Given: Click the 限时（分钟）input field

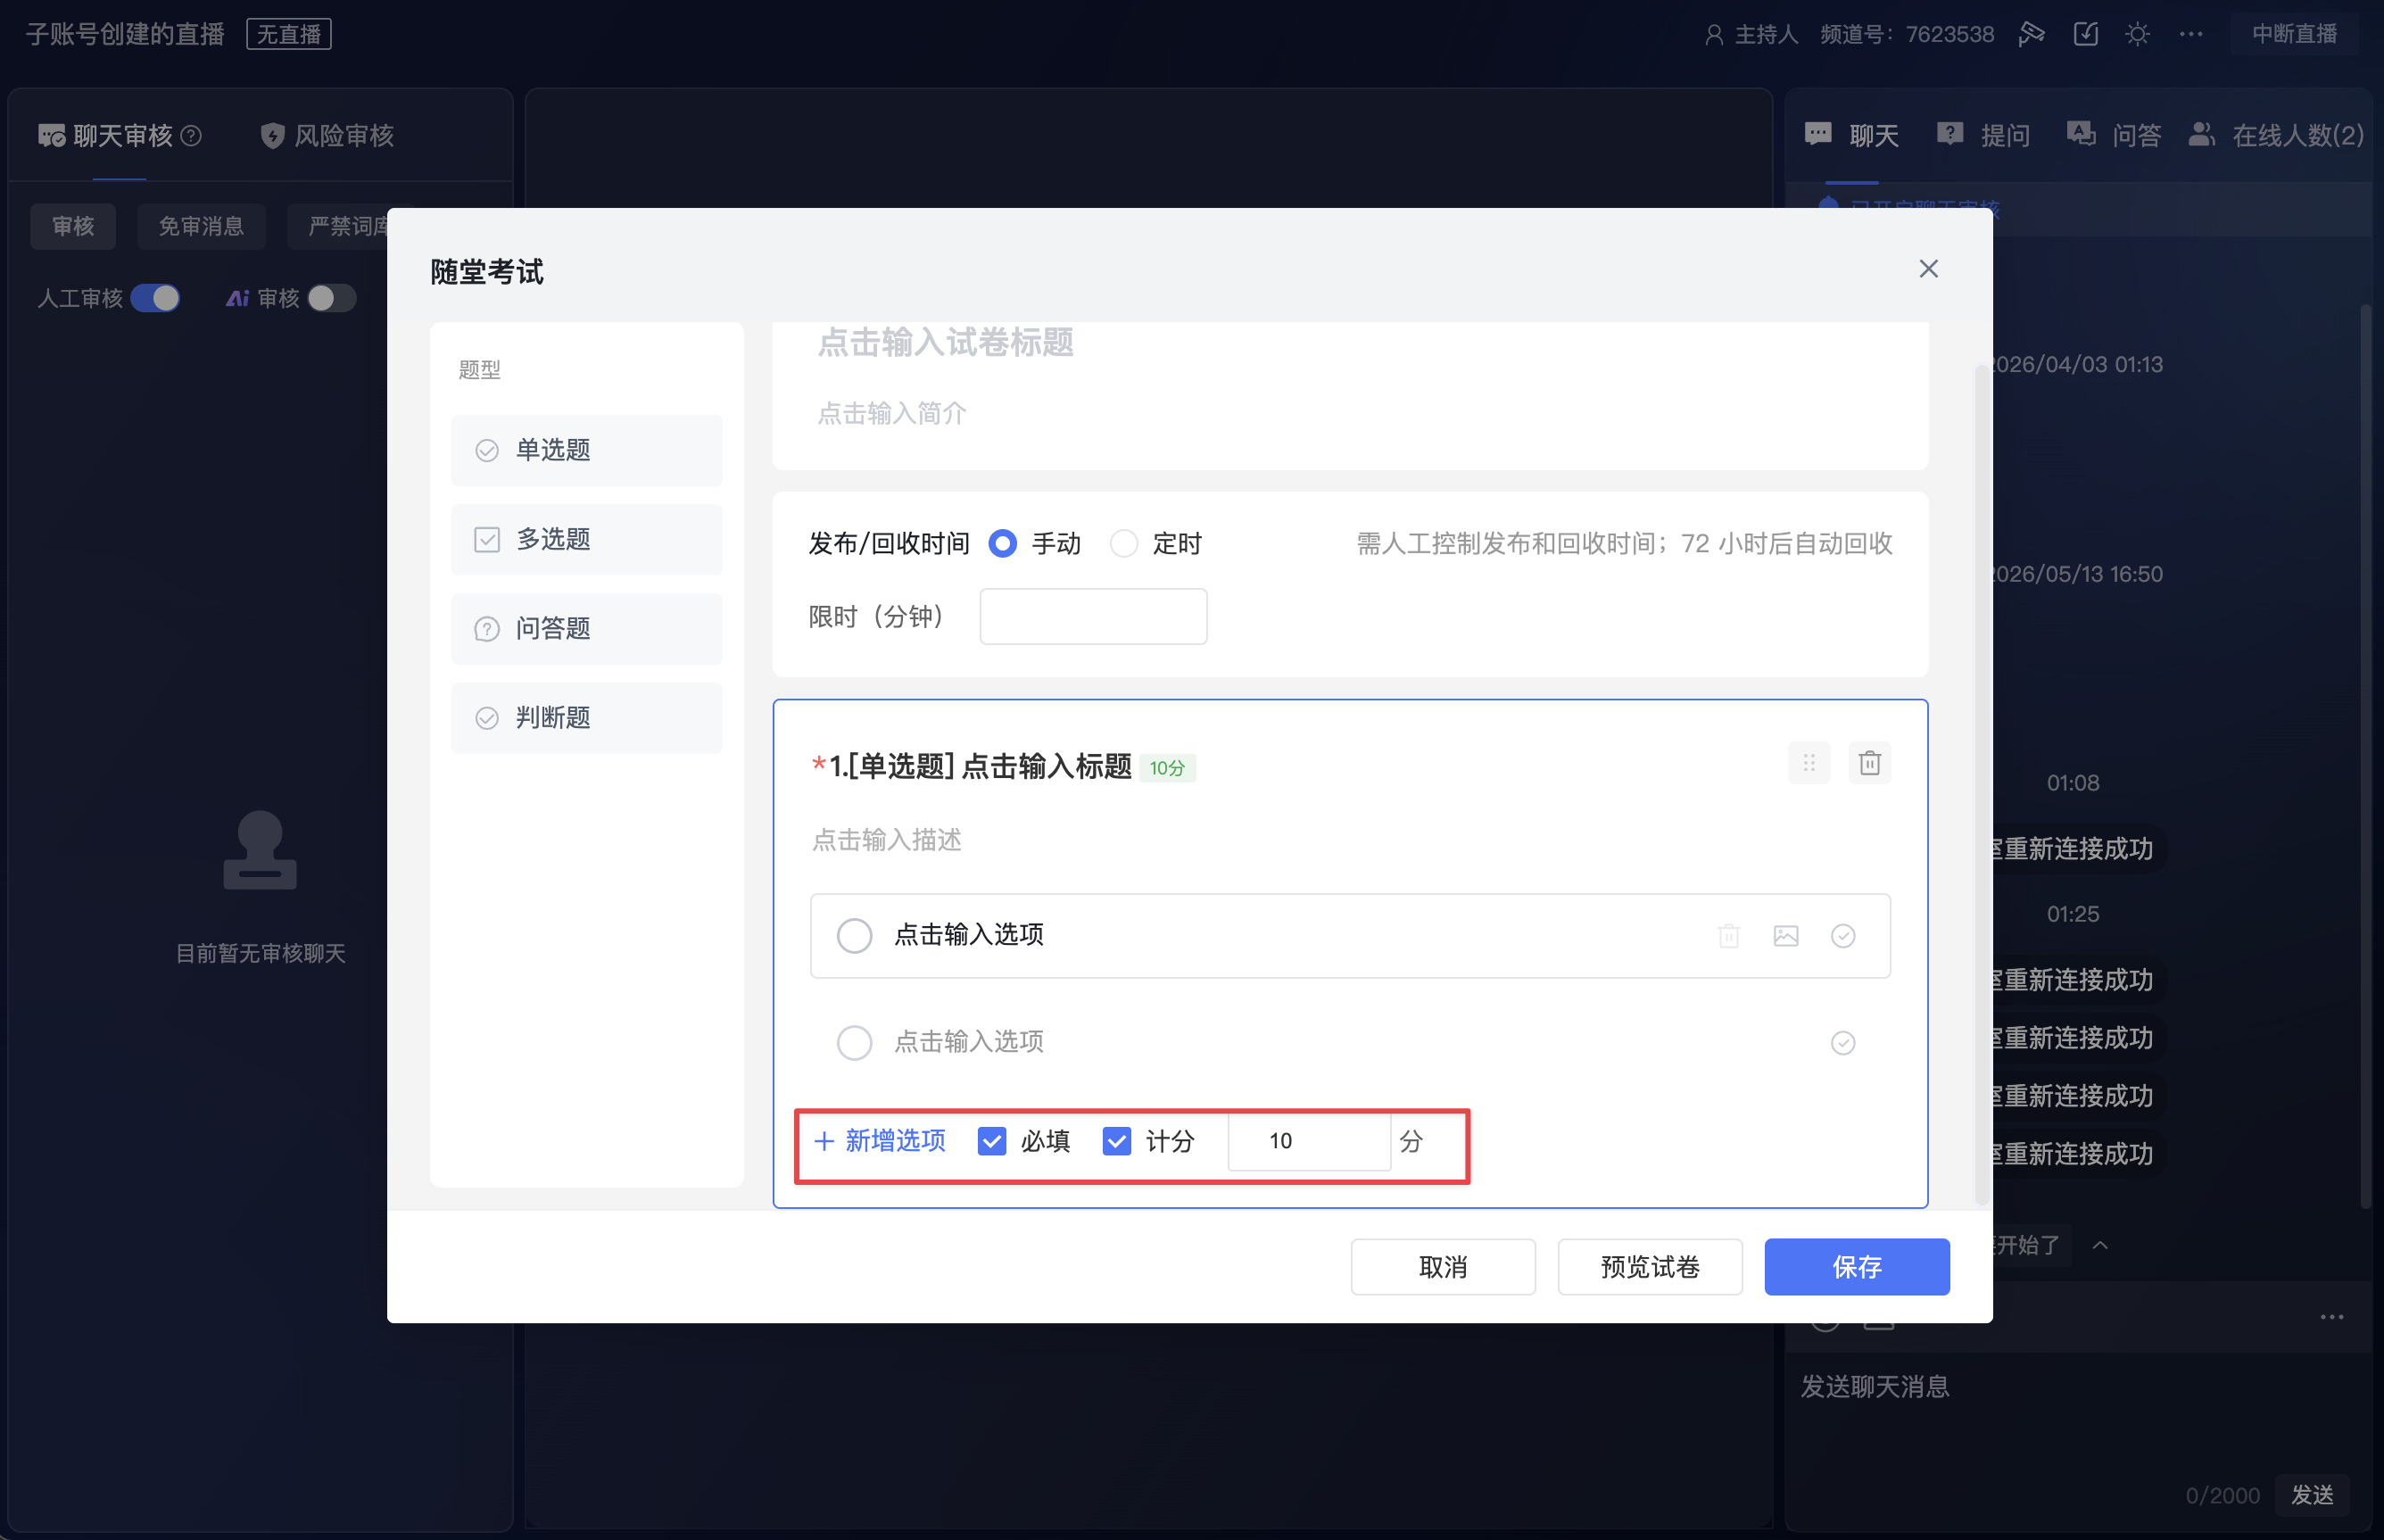Looking at the screenshot, I should pyautogui.click(x=1093, y=616).
